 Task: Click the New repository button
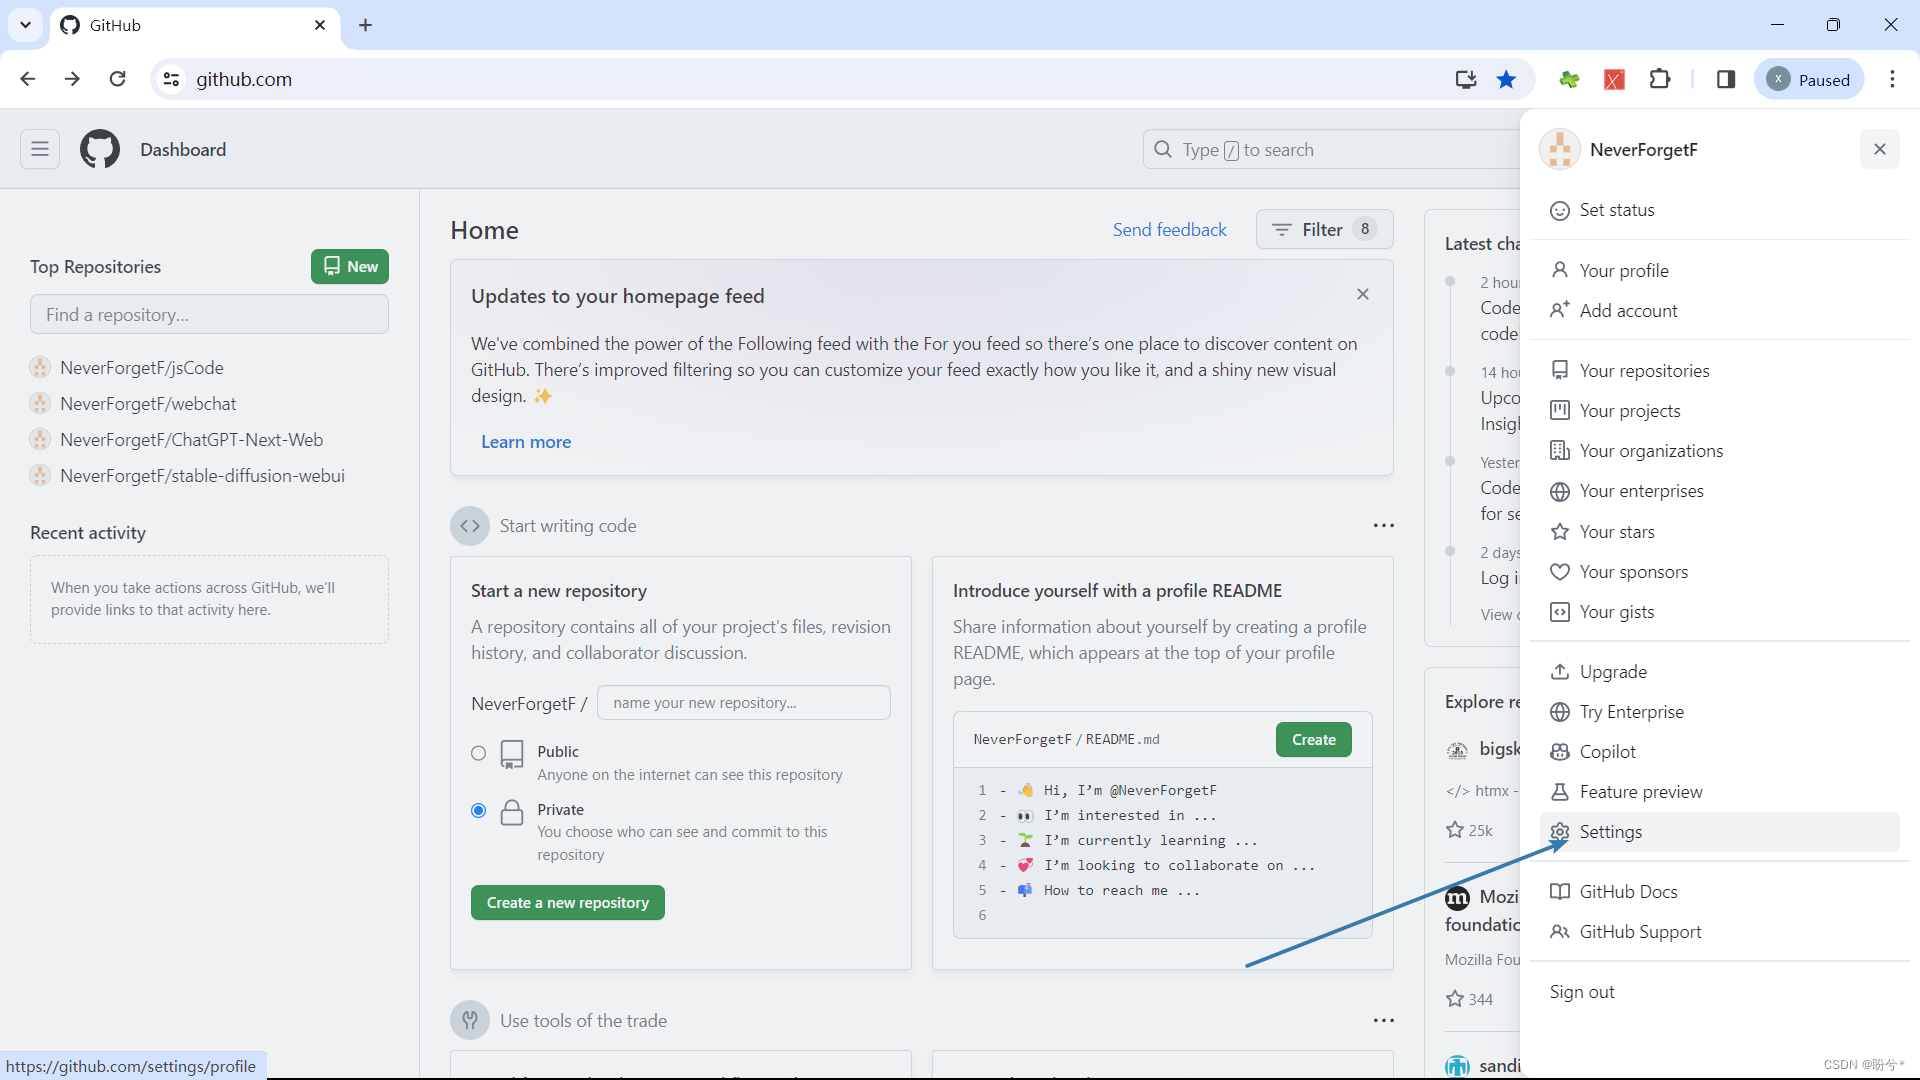pyautogui.click(x=350, y=267)
